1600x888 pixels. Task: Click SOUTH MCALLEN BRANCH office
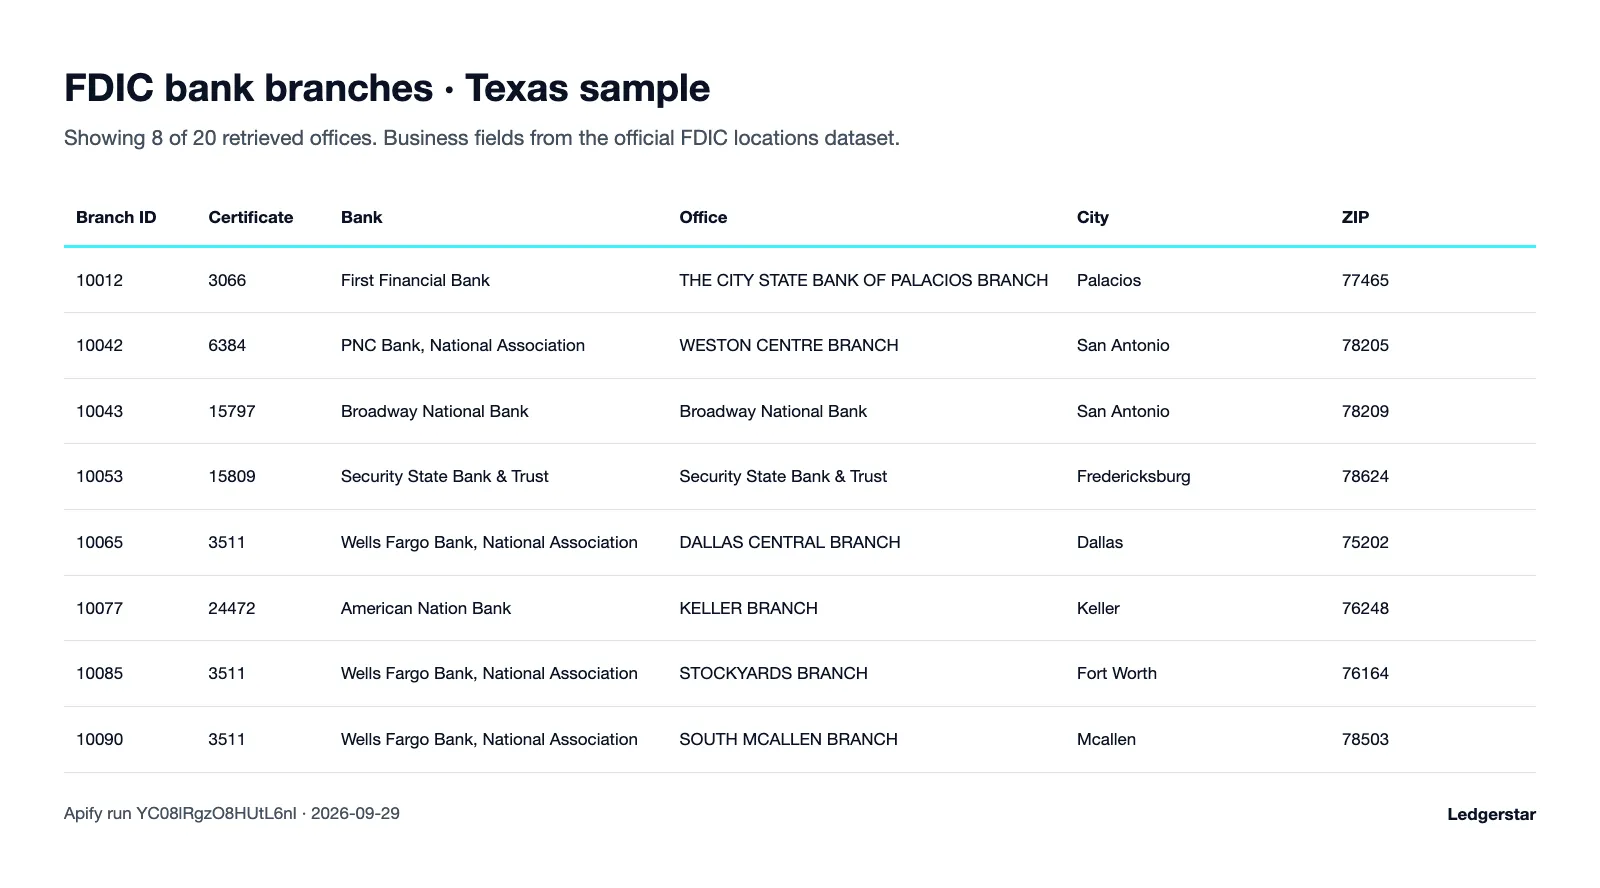tap(789, 739)
